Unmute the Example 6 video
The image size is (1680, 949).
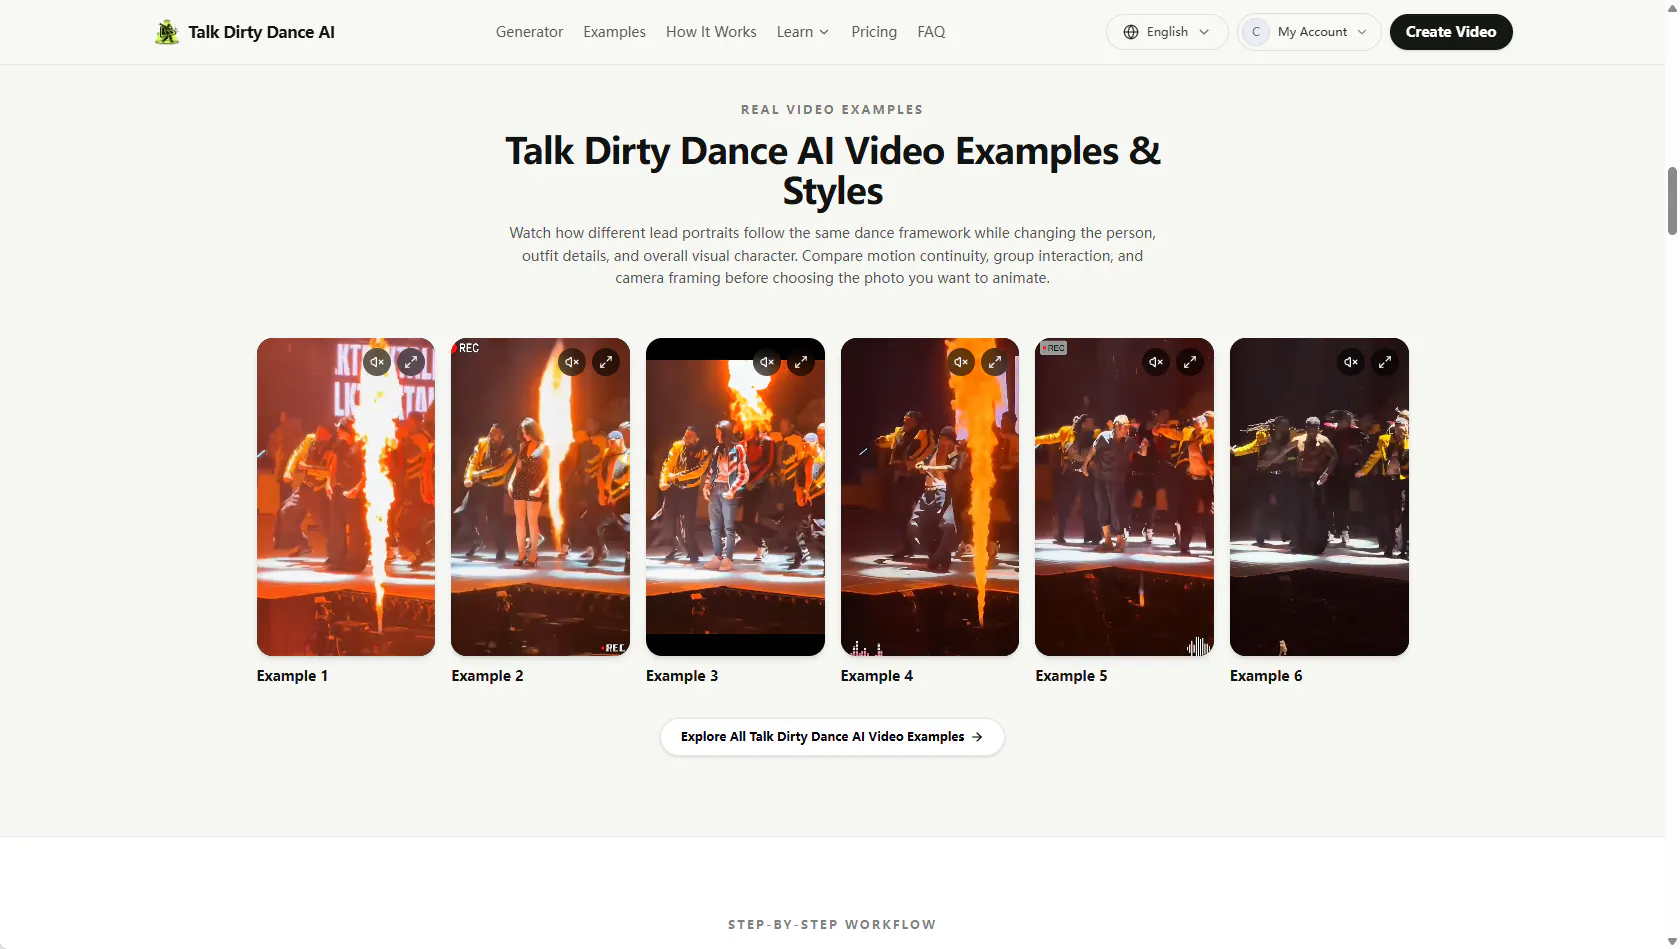pyautogui.click(x=1351, y=362)
